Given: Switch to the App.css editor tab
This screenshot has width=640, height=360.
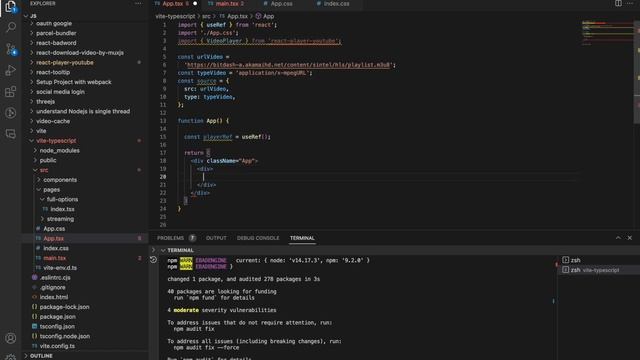Looking at the screenshot, I should coord(281,4).
